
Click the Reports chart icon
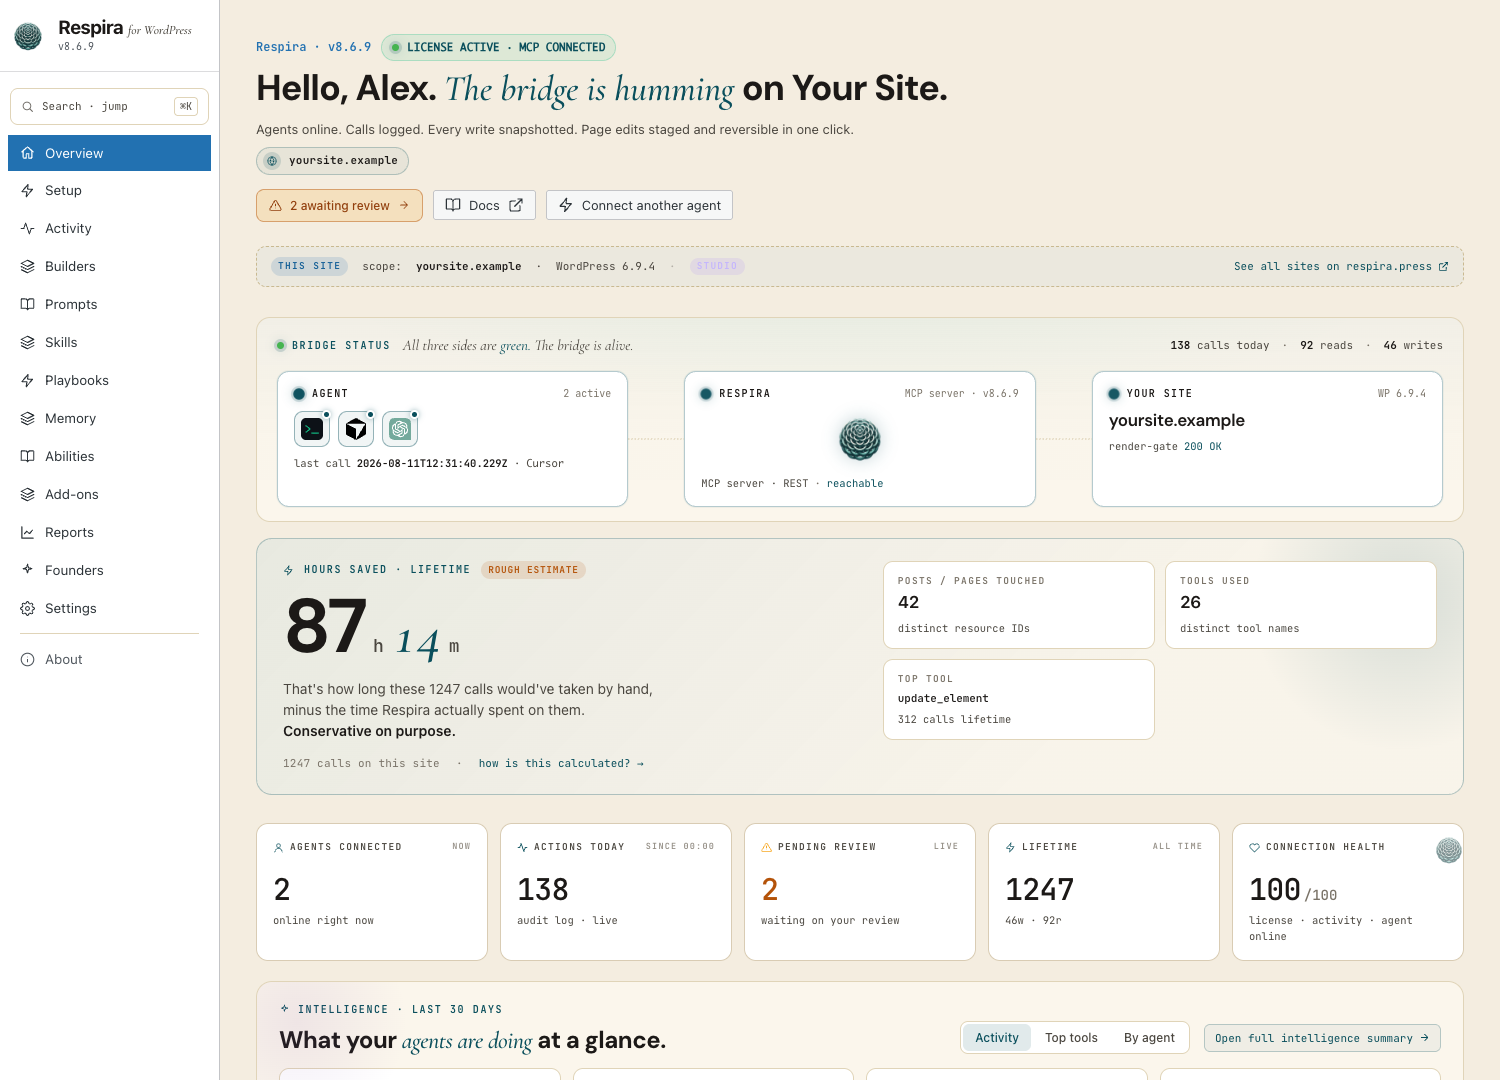[28, 533]
